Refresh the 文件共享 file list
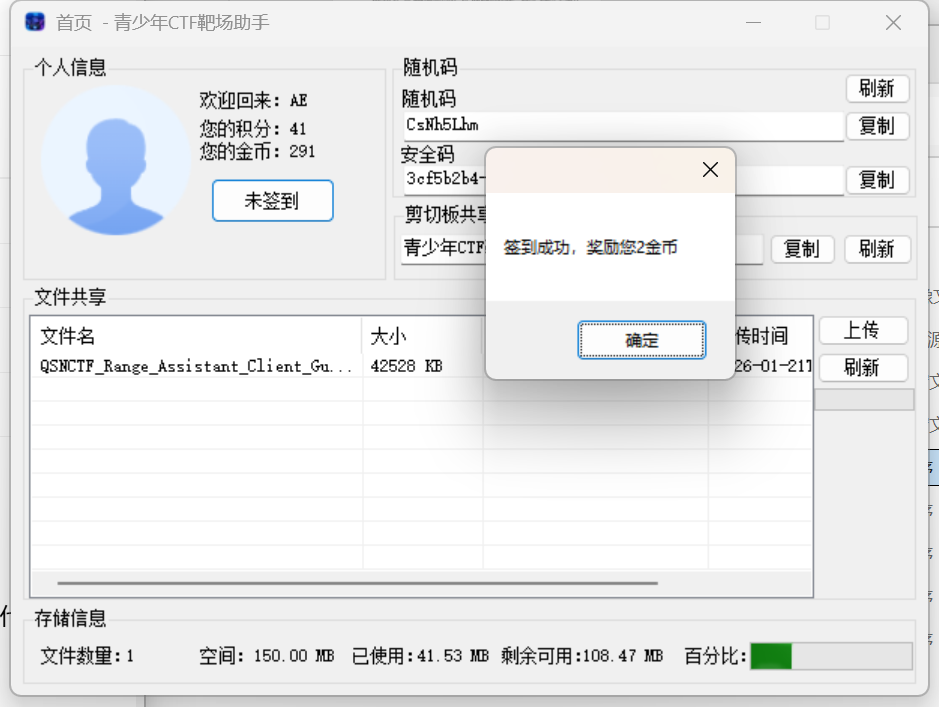The image size is (939, 707). click(x=862, y=368)
